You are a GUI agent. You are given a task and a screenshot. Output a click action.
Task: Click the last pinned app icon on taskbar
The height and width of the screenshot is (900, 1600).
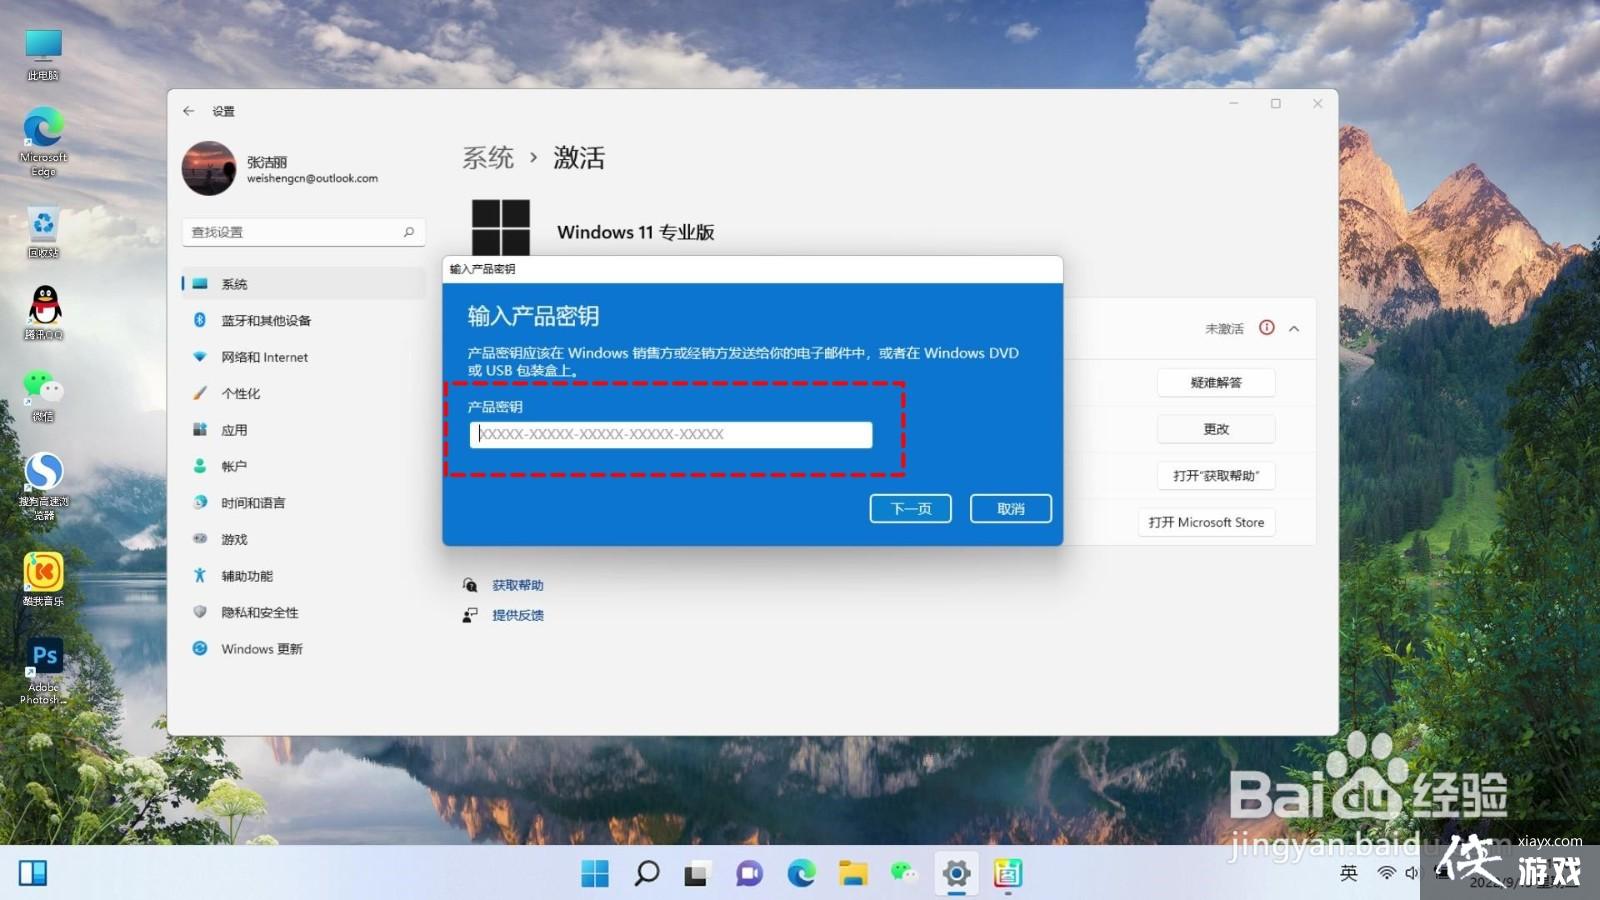[1008, 873]
